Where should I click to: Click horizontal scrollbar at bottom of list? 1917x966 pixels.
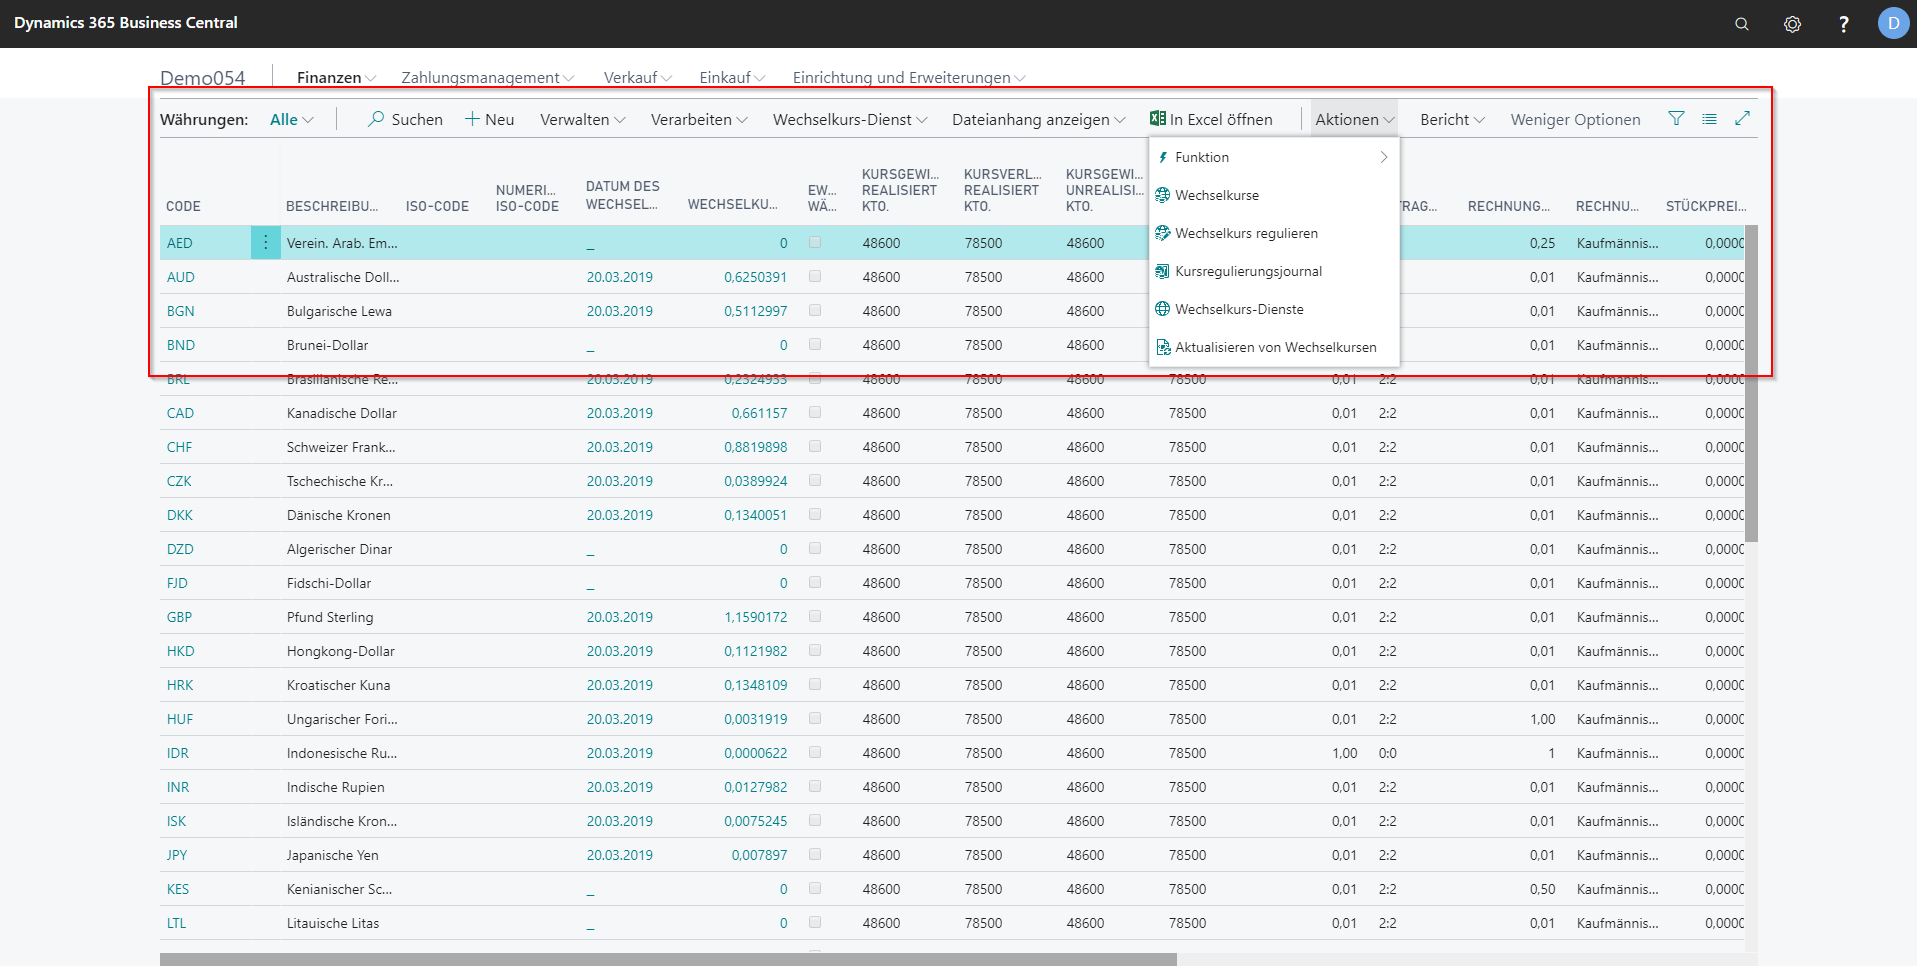click(668, 959)
